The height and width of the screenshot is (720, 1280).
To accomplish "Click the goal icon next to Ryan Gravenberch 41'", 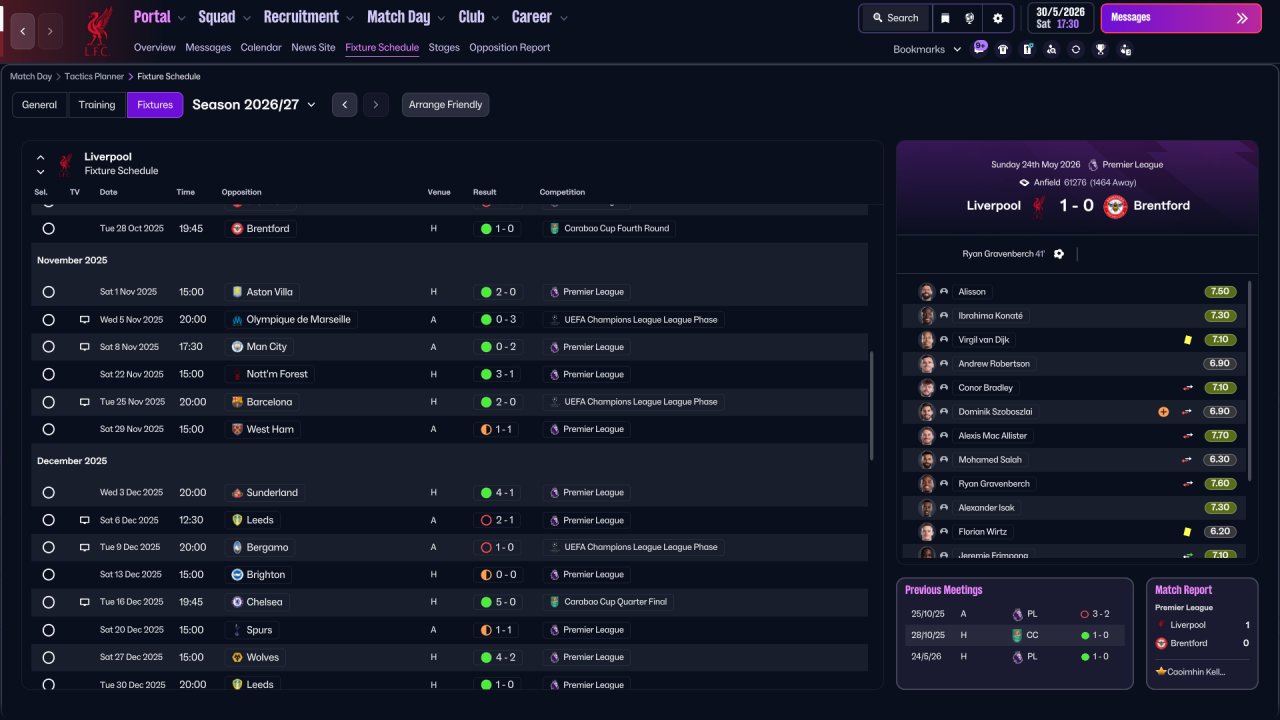I will pos(1059,254).
